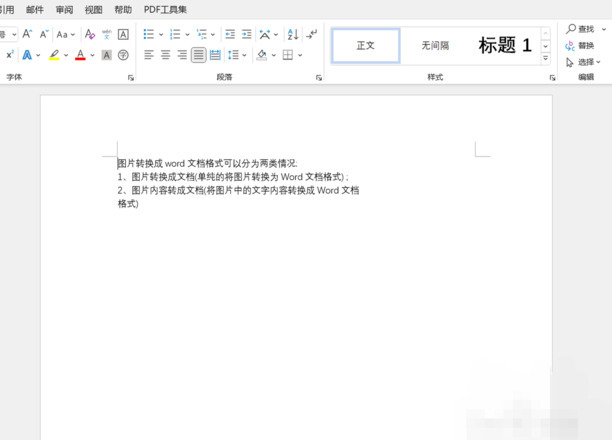Click the line starting 图片转换成 word 文档格式

coord(208,164)
